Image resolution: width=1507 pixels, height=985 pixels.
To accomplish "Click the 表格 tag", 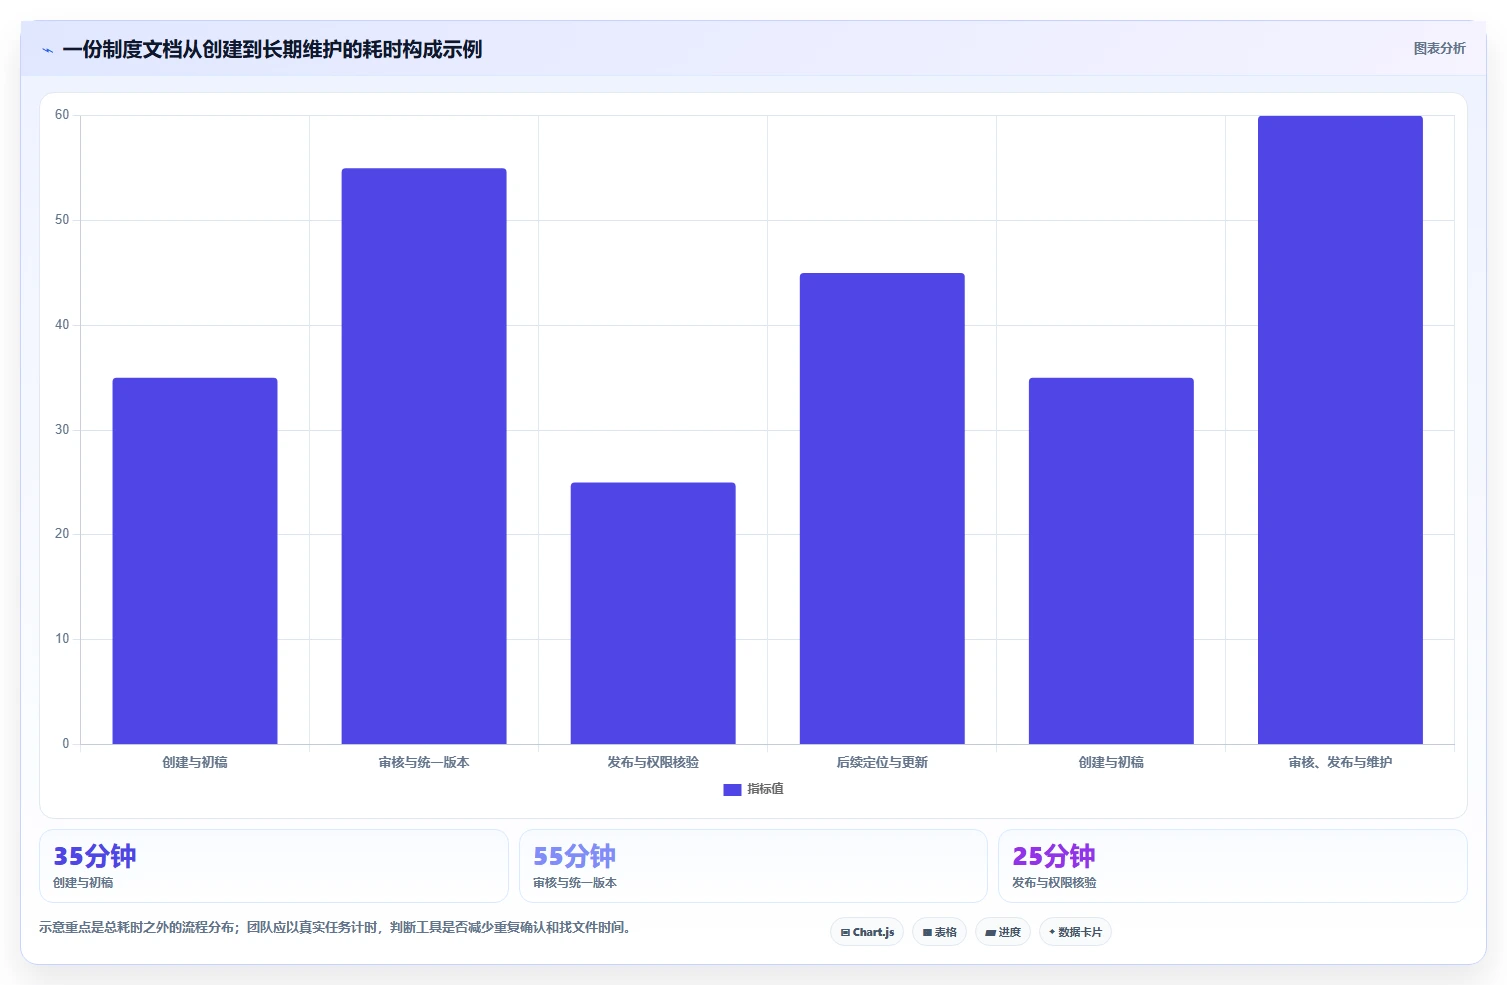I will click(939, 932).
